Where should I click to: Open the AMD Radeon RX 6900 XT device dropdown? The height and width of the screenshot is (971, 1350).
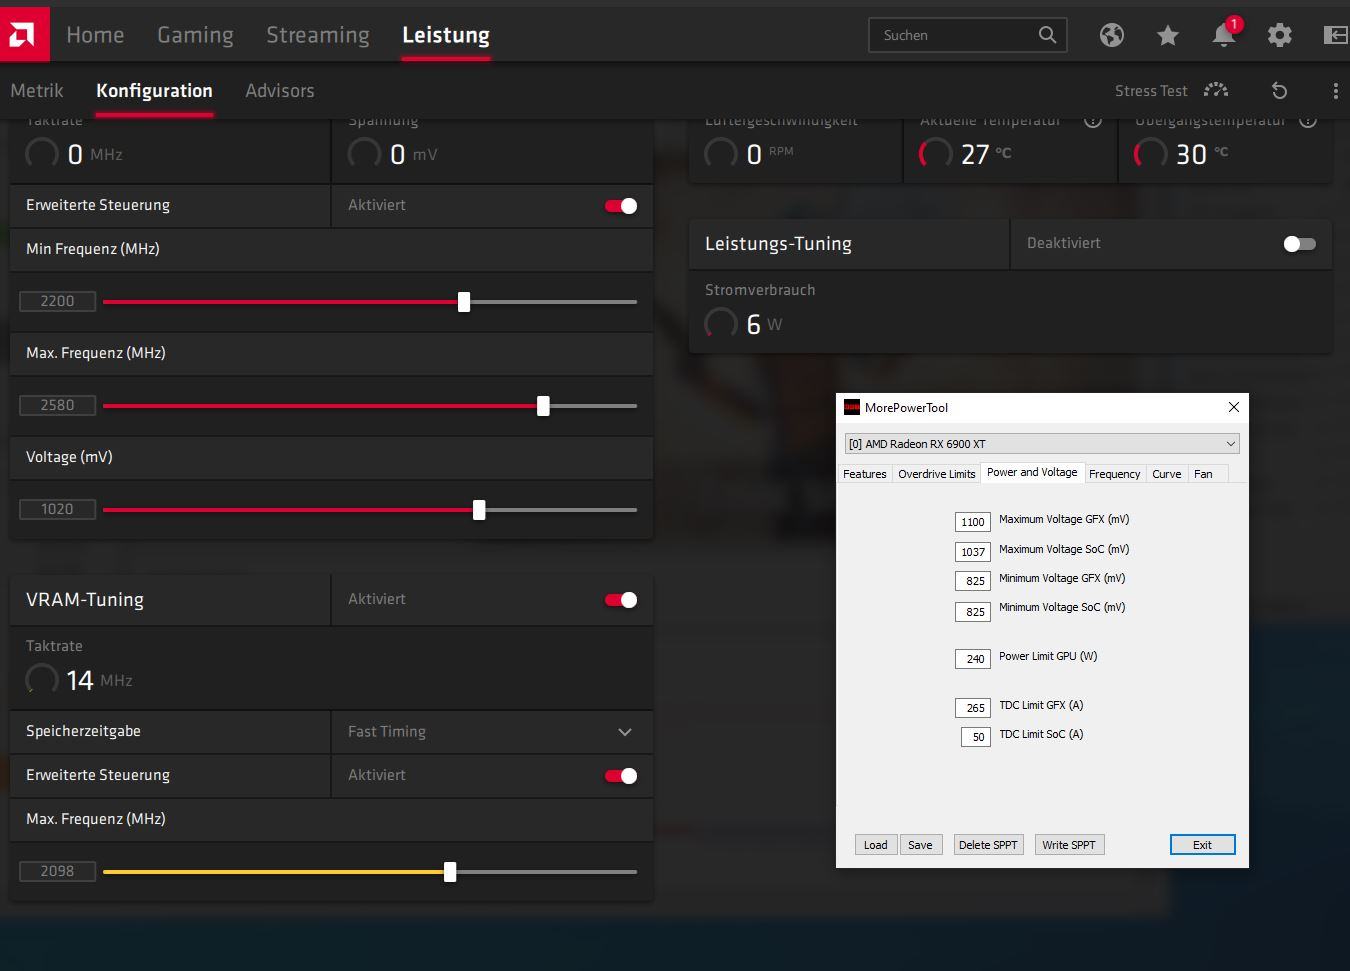point(1042,444)
